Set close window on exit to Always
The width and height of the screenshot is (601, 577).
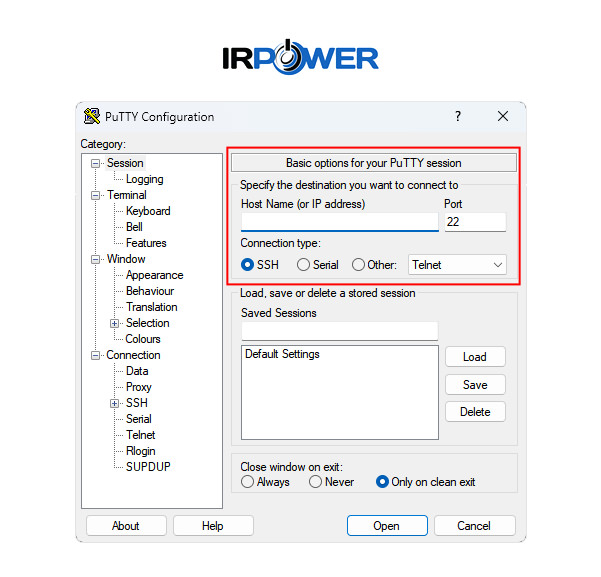[248, 482]
